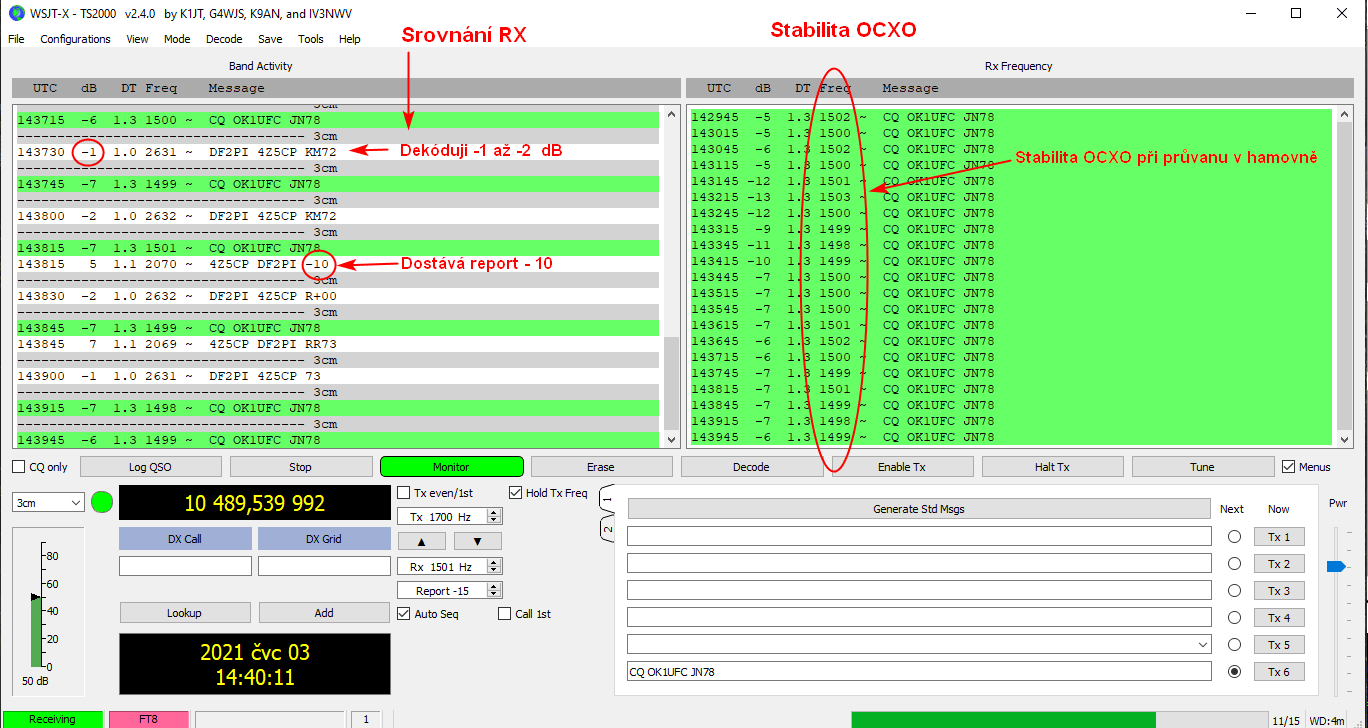Expand the Tx 5 free message dropdown

pyautogui.click(x=1201, y=645)
